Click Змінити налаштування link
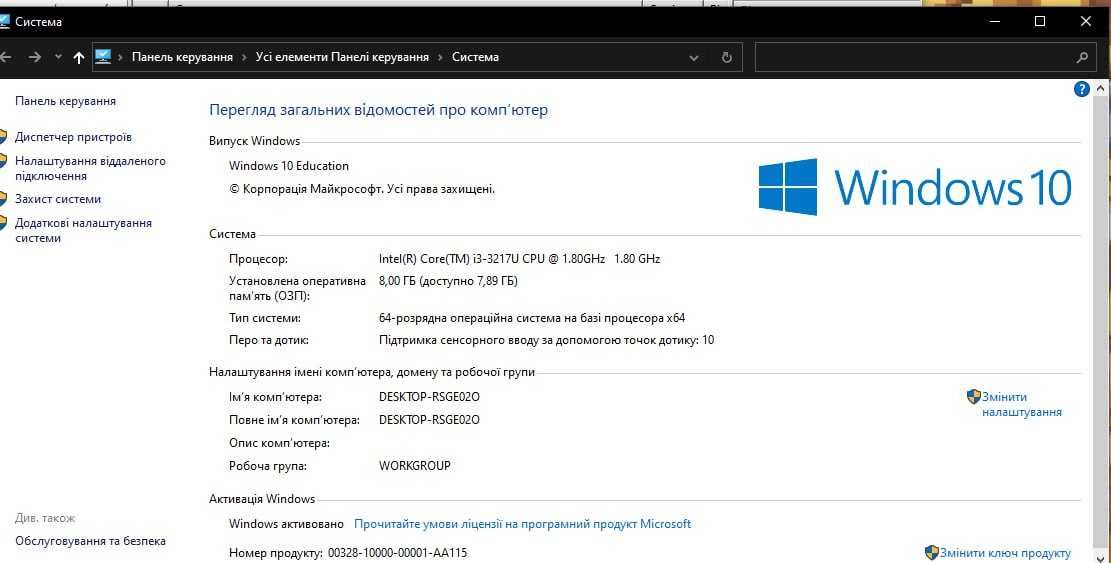 tap(1022, 404)
